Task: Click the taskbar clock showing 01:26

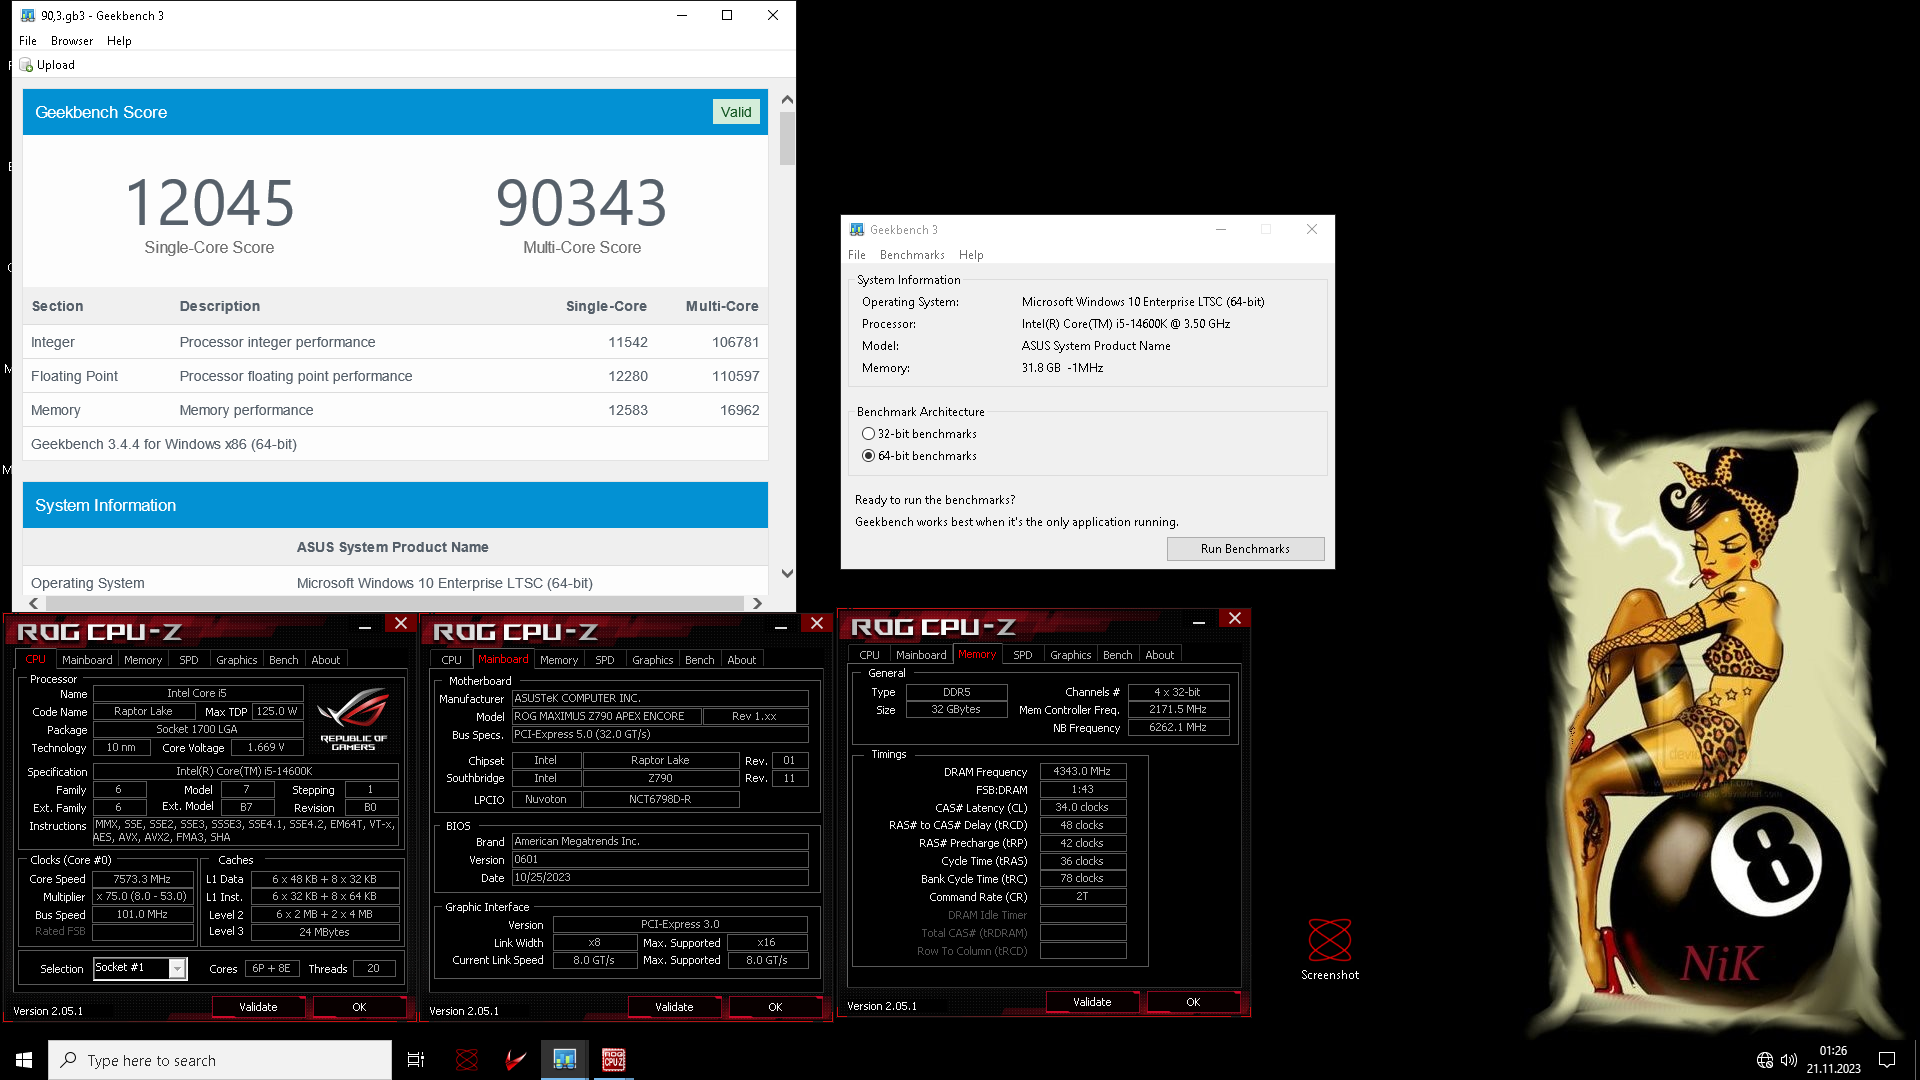Action: point(1833,1060)
